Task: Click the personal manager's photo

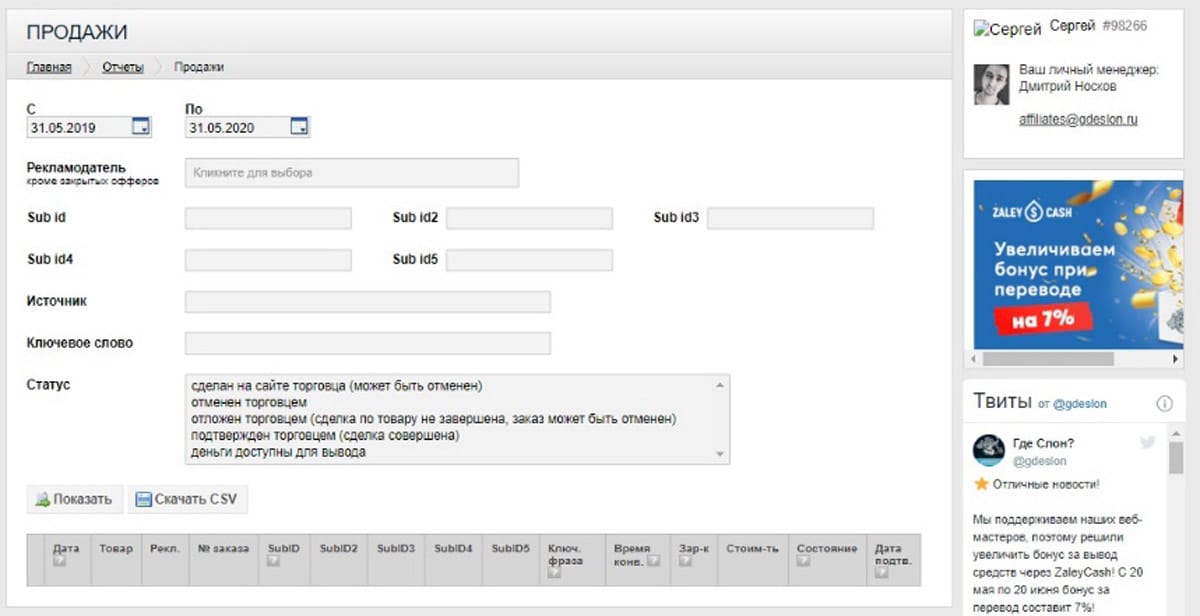Action: click(991, 85)
